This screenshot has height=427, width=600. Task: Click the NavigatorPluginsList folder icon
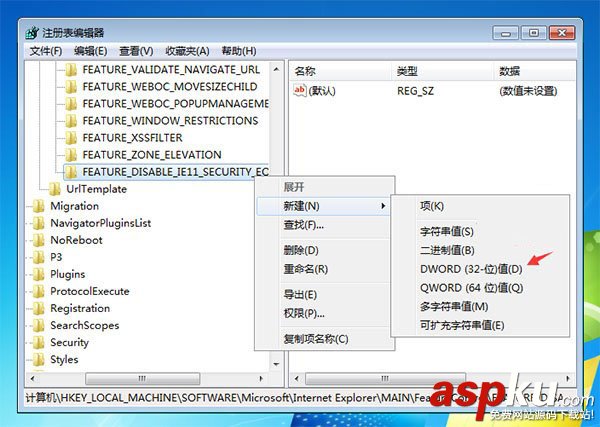[x=39, y=223]
